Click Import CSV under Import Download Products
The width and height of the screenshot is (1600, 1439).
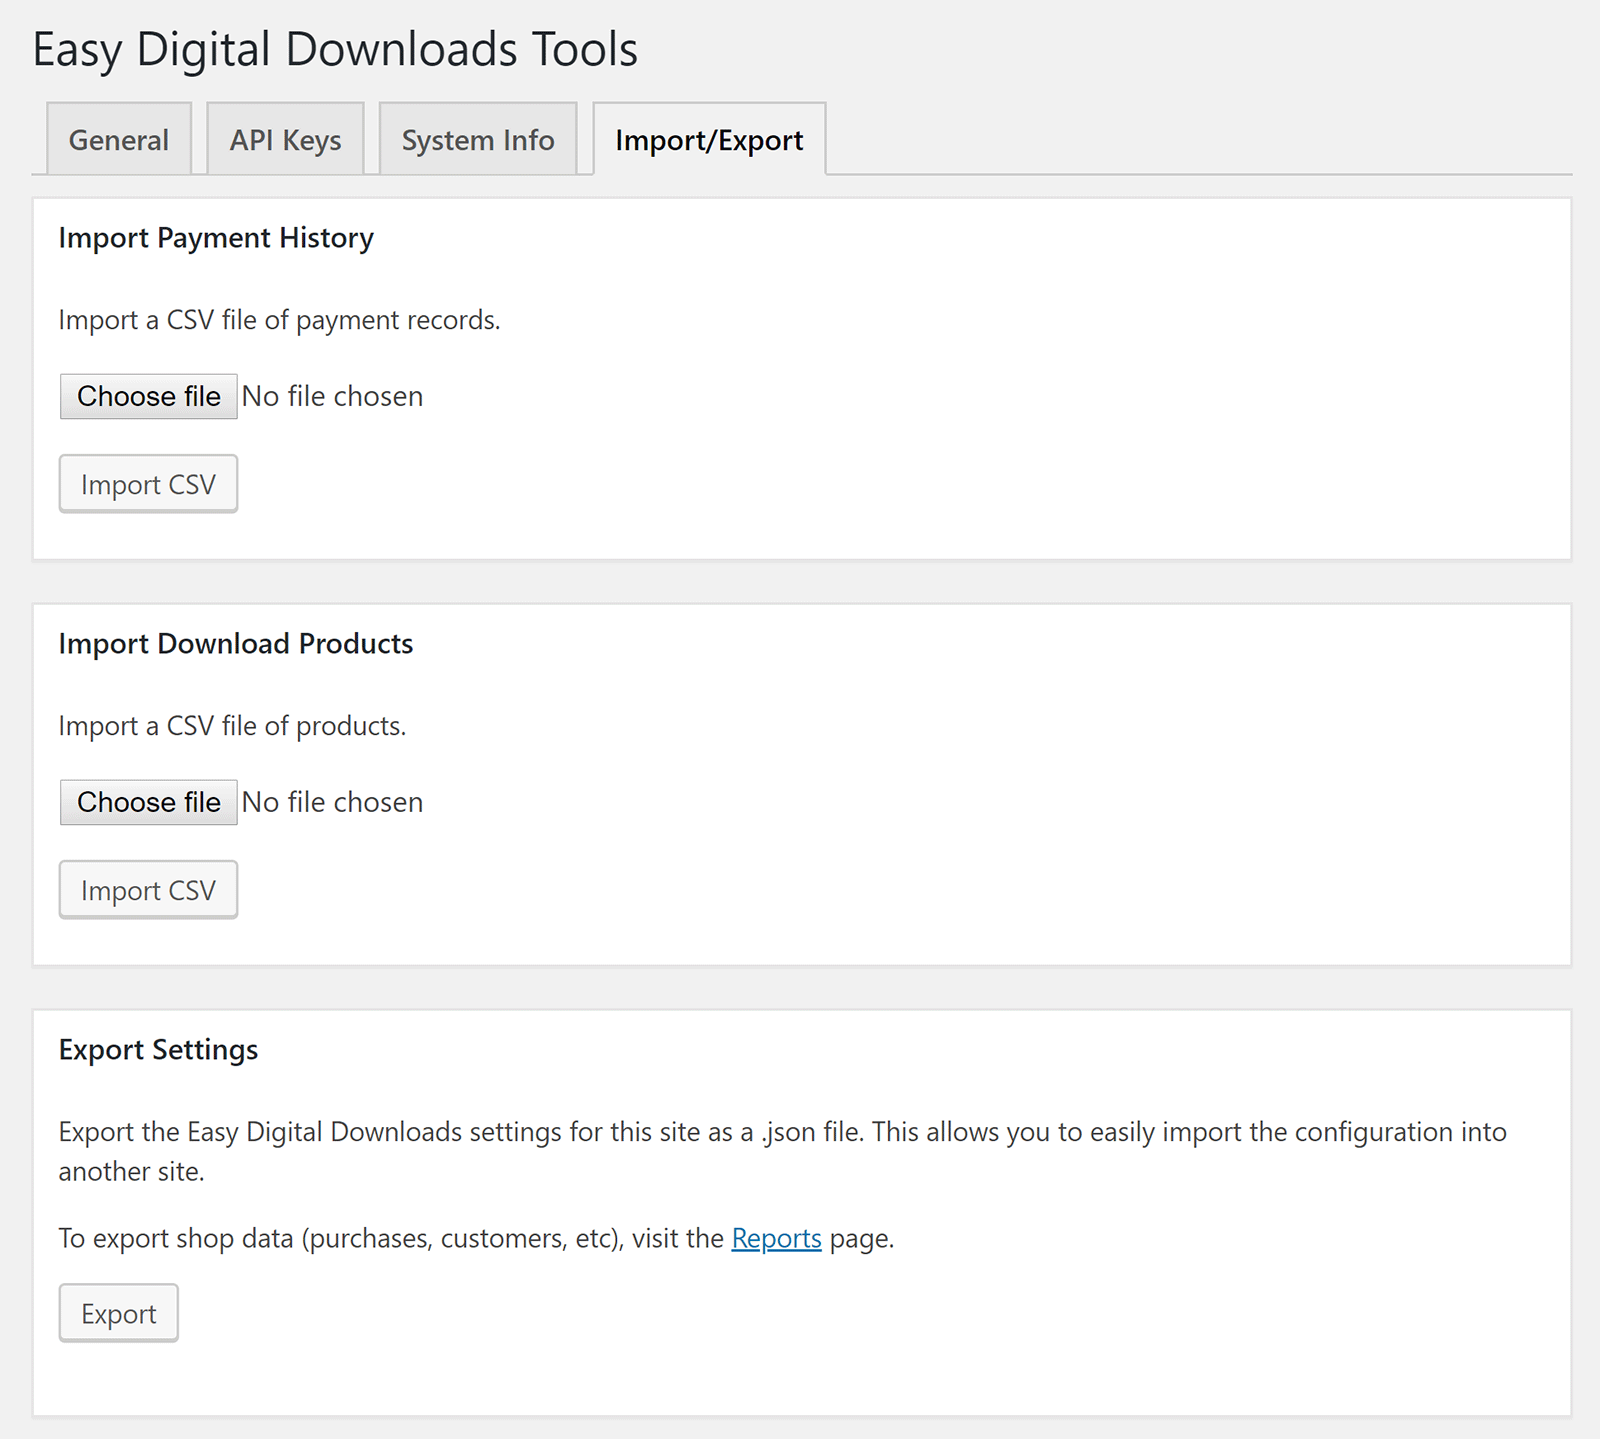(148, 890)
